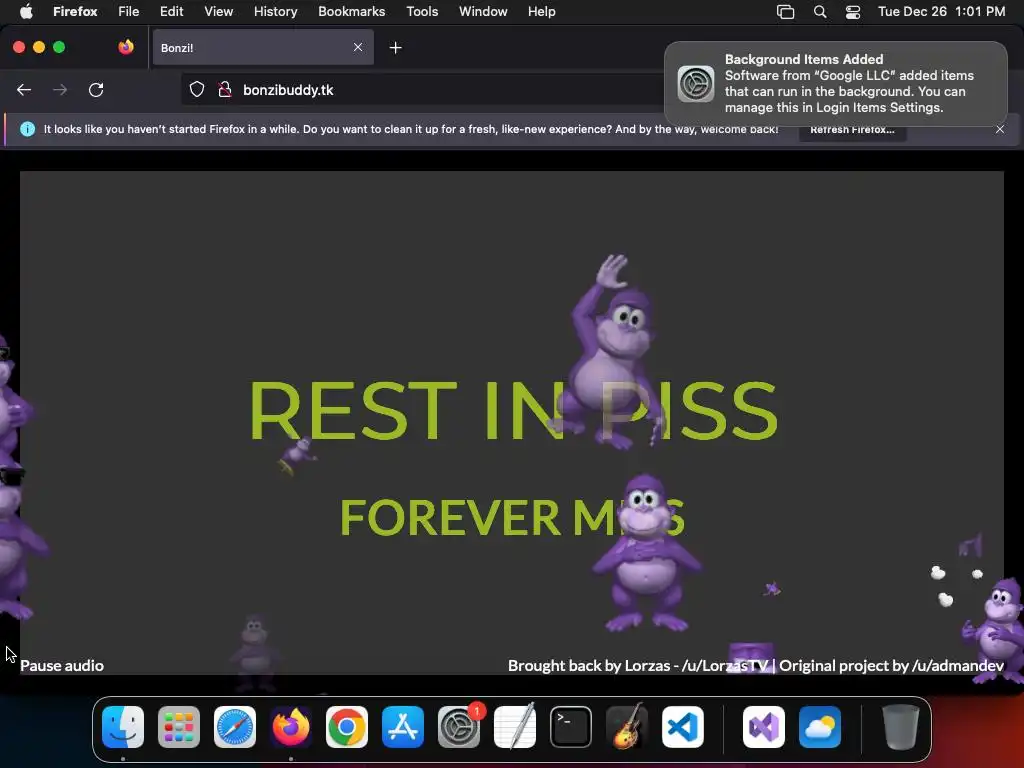Click the Refresh Firefox button

coord(852,129)
